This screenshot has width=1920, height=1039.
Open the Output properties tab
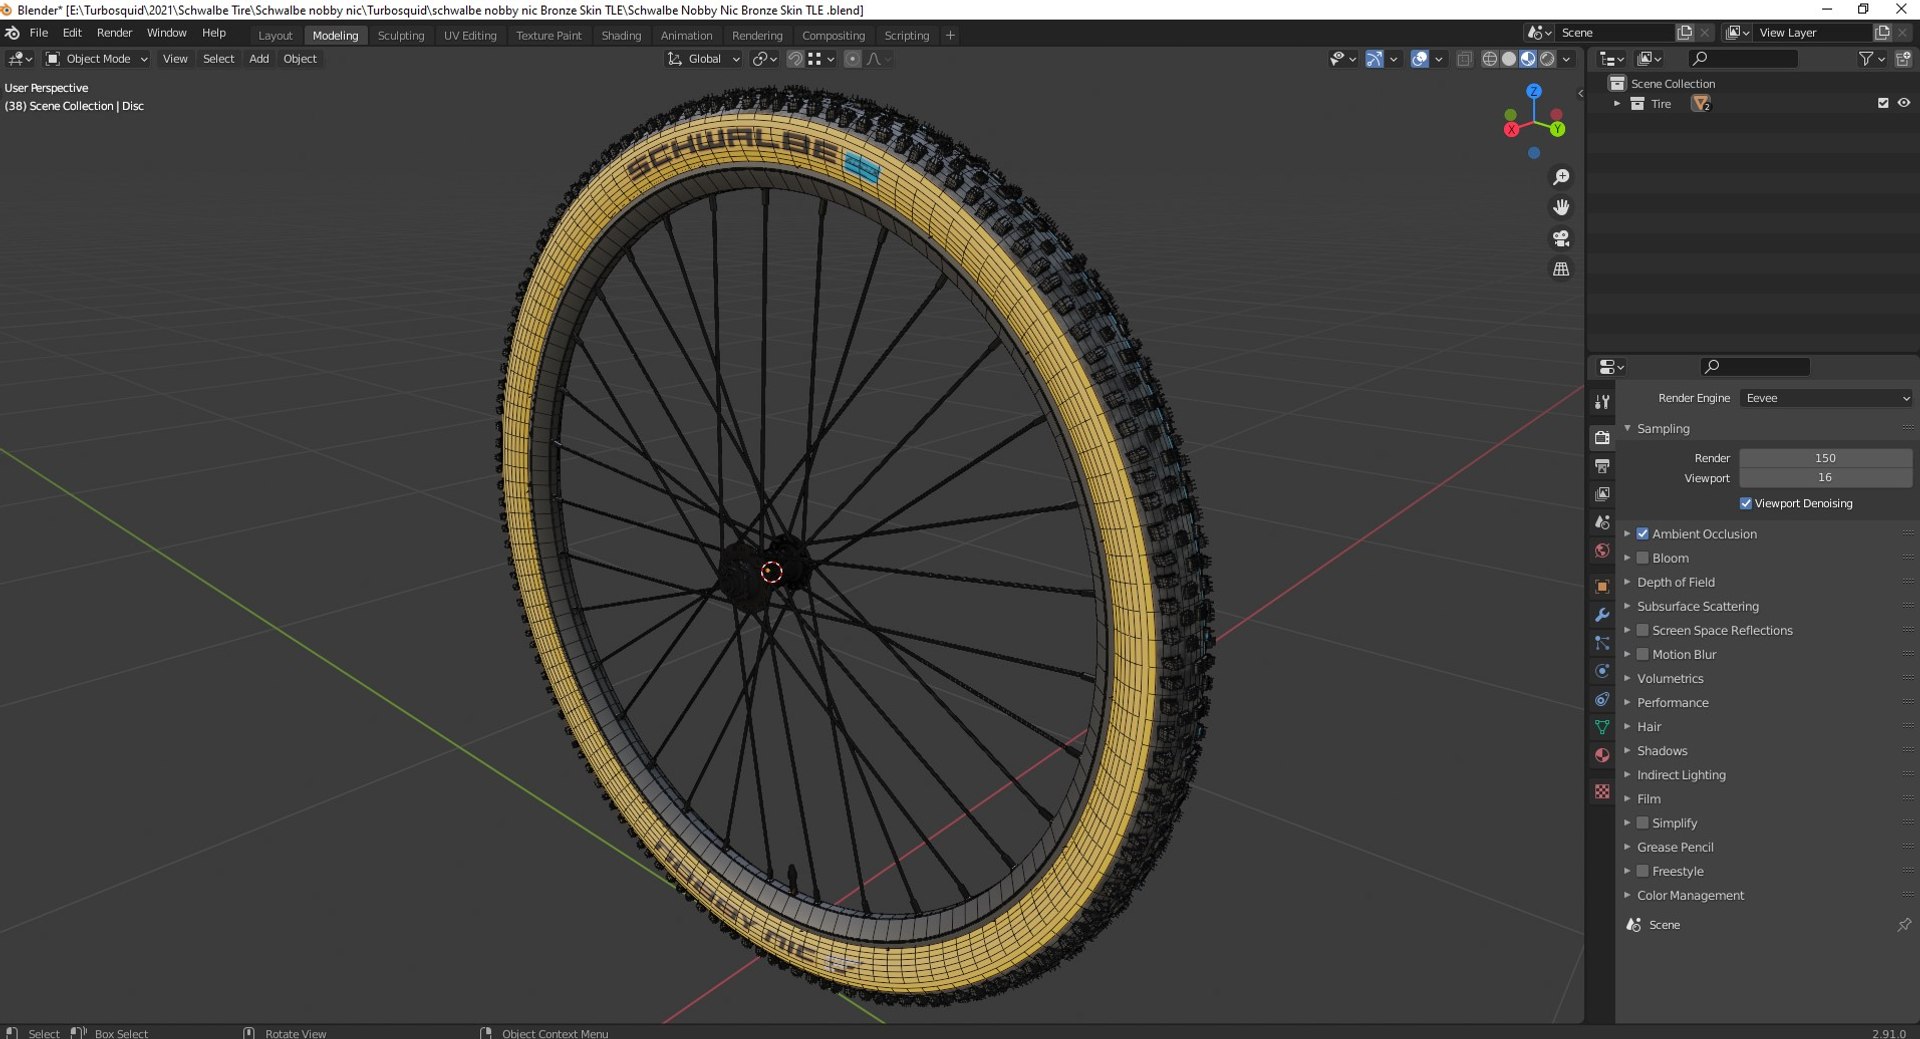(1602, 466)
